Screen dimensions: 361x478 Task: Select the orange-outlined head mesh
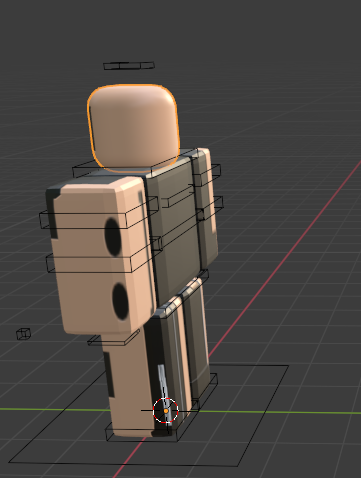pyautogui.click(x=133, y=128)
